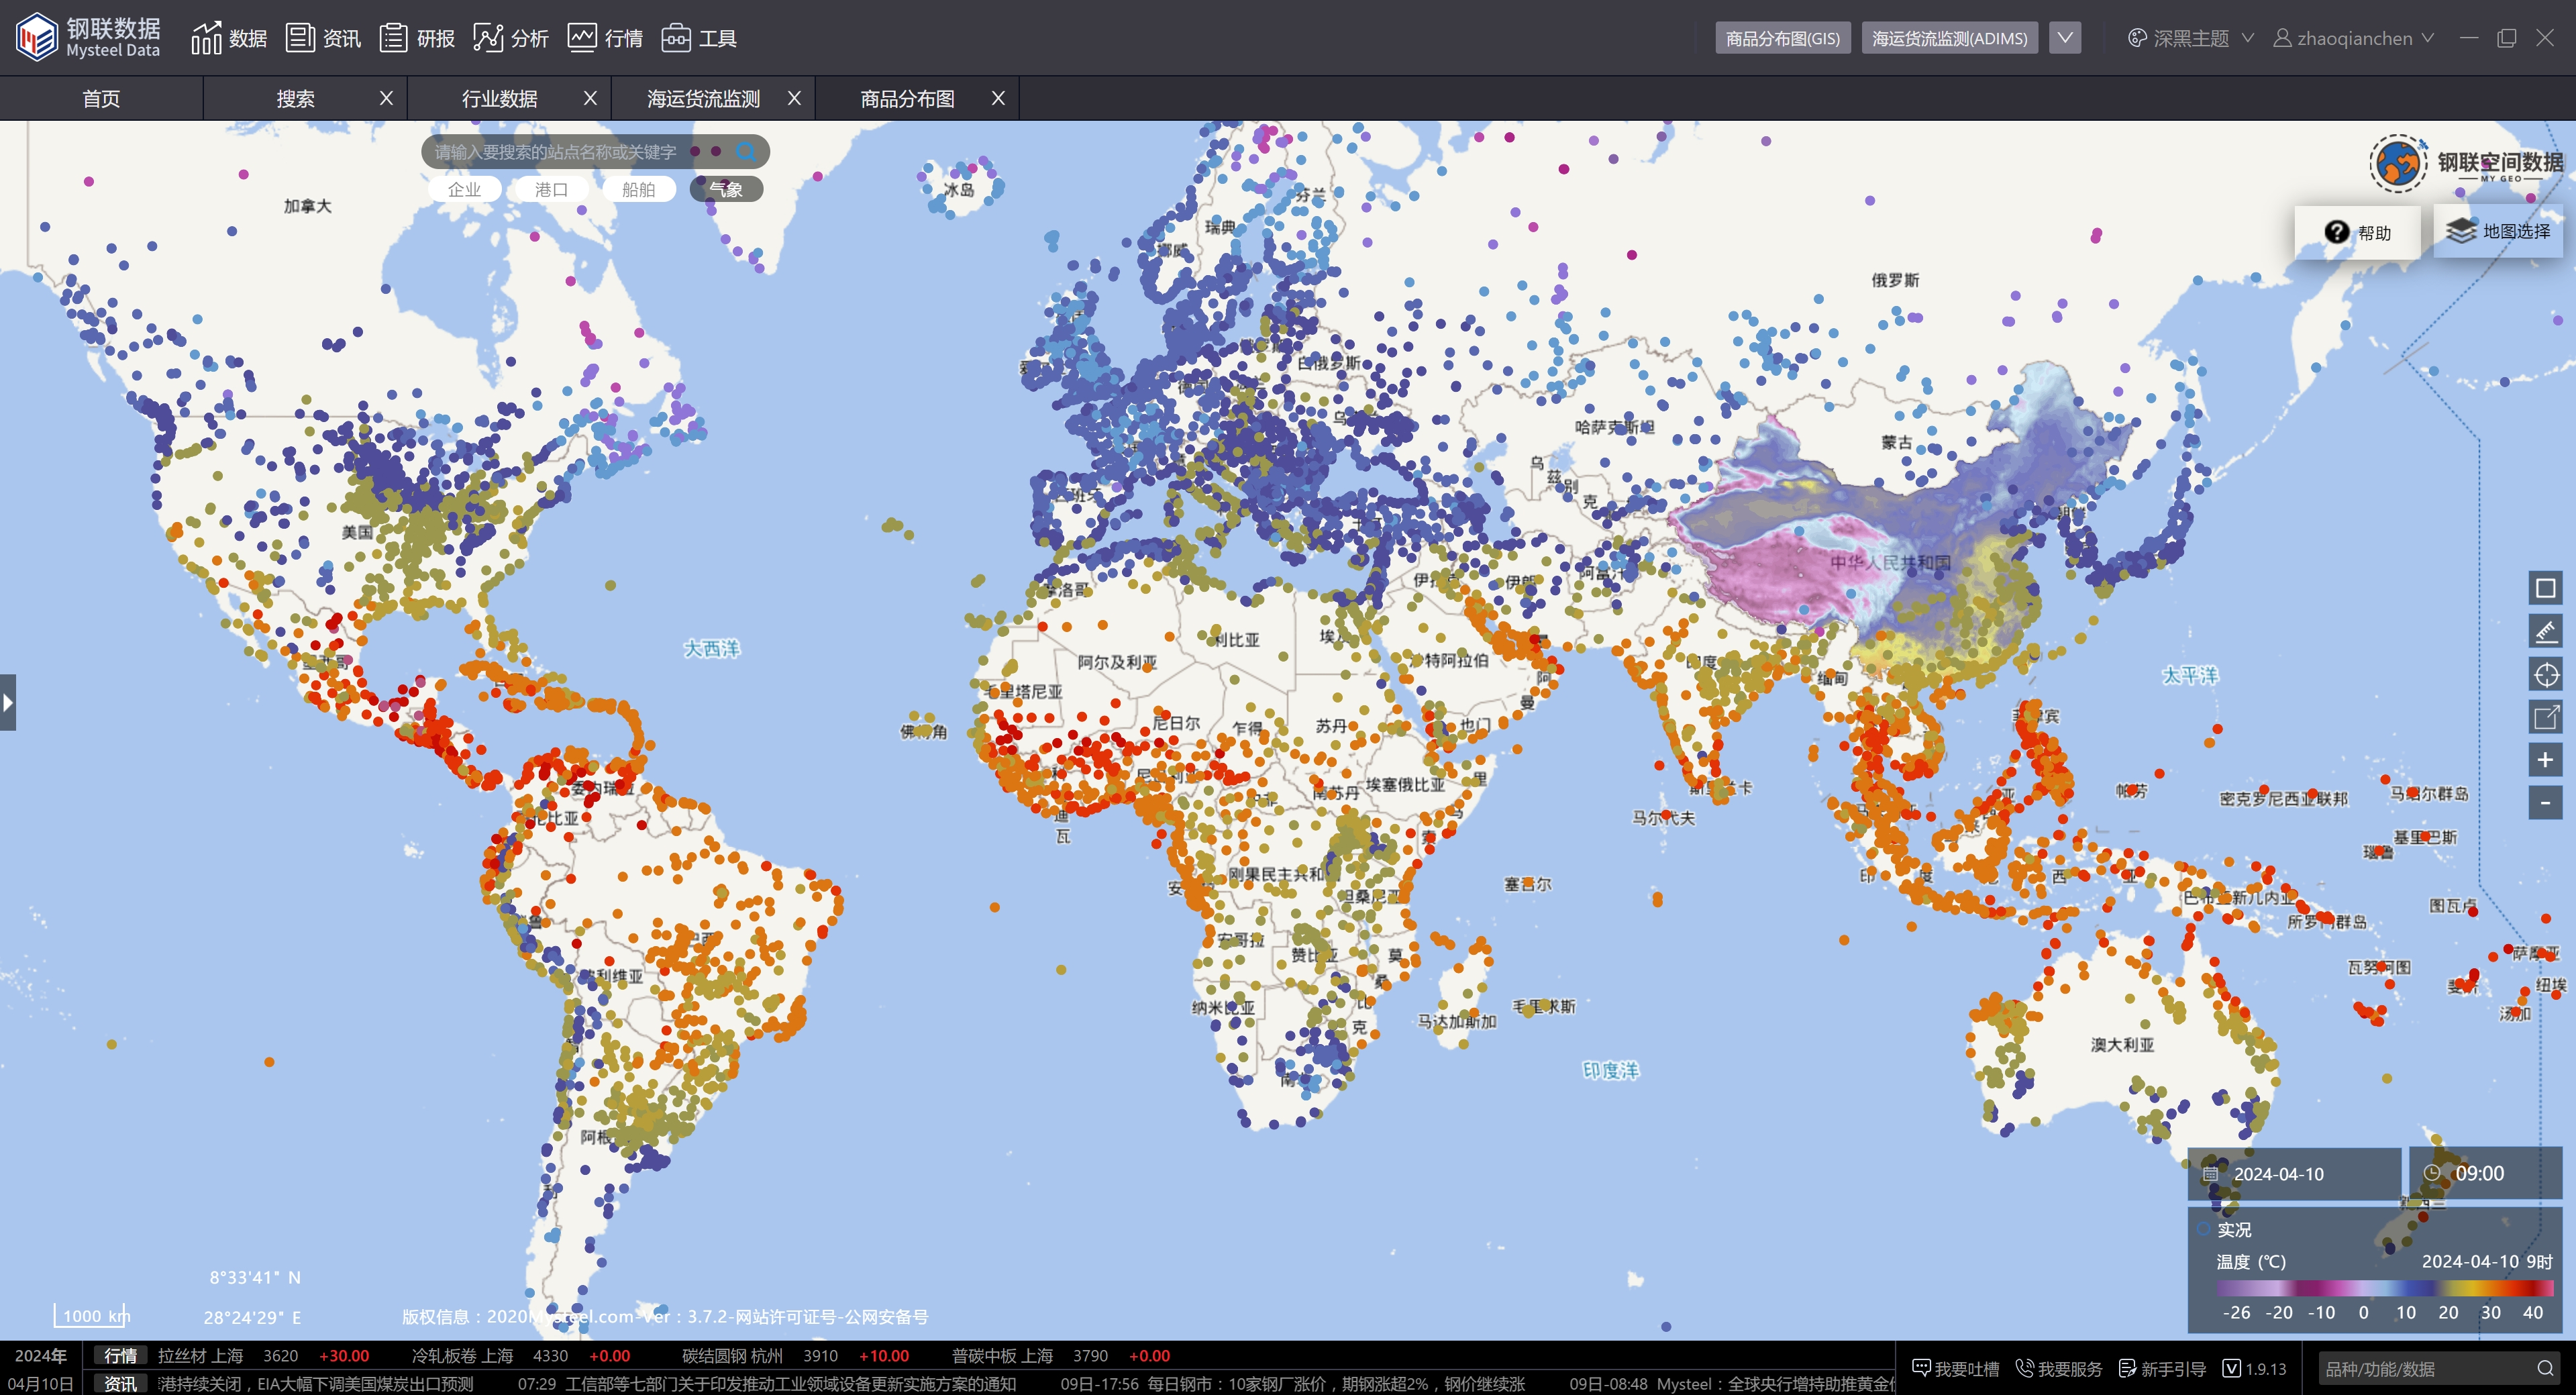Open the 09:00 time picker
Screen dimensions: 2576x1395
2486,1173
